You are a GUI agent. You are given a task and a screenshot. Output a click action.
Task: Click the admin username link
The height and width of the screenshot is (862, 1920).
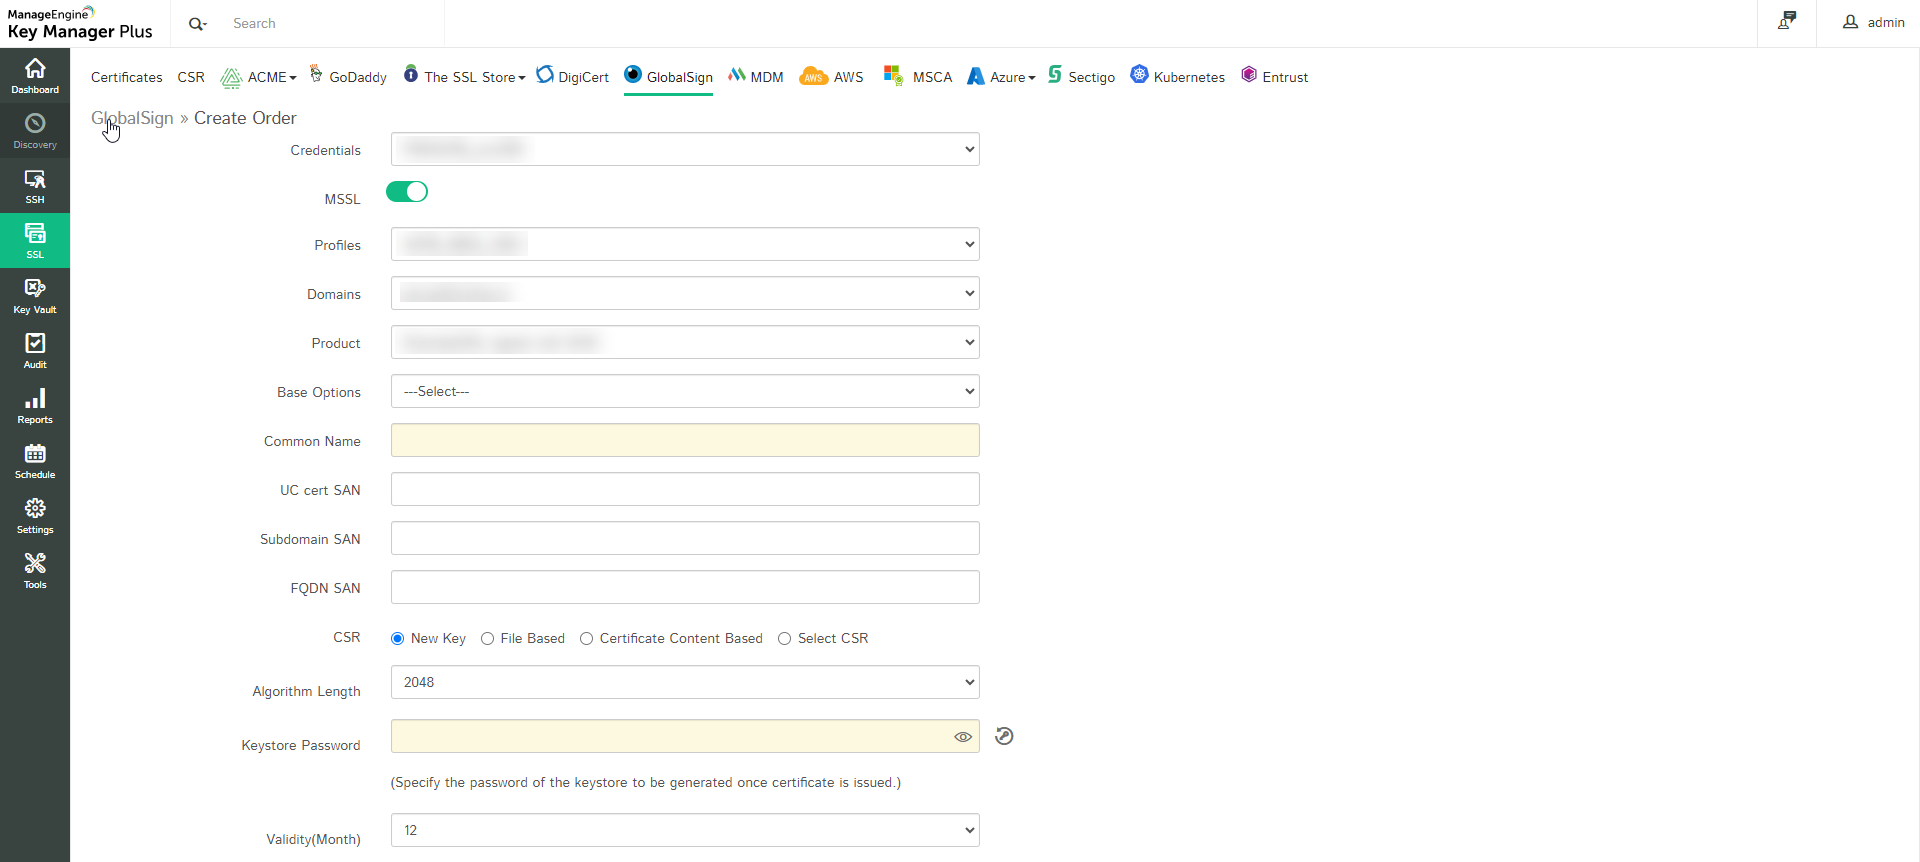[x=1886, y=22]
